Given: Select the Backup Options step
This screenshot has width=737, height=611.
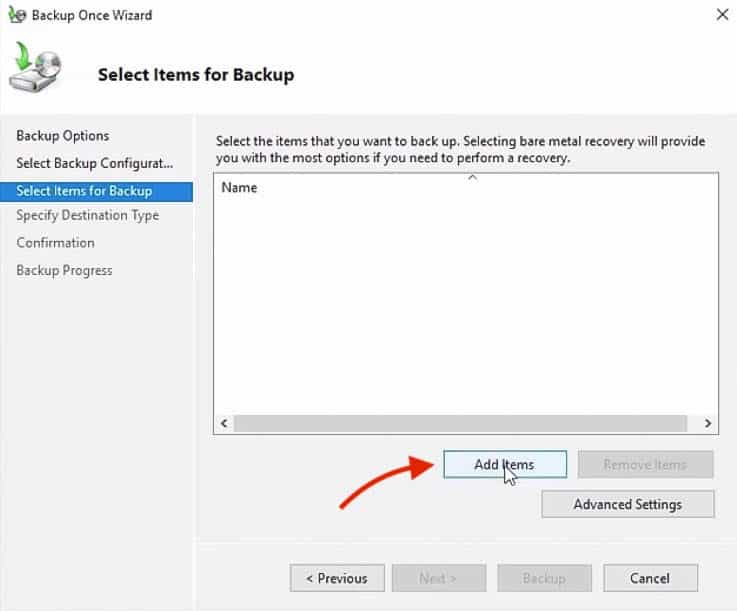Looking at the screenshot, I should [x=63, y=136].
